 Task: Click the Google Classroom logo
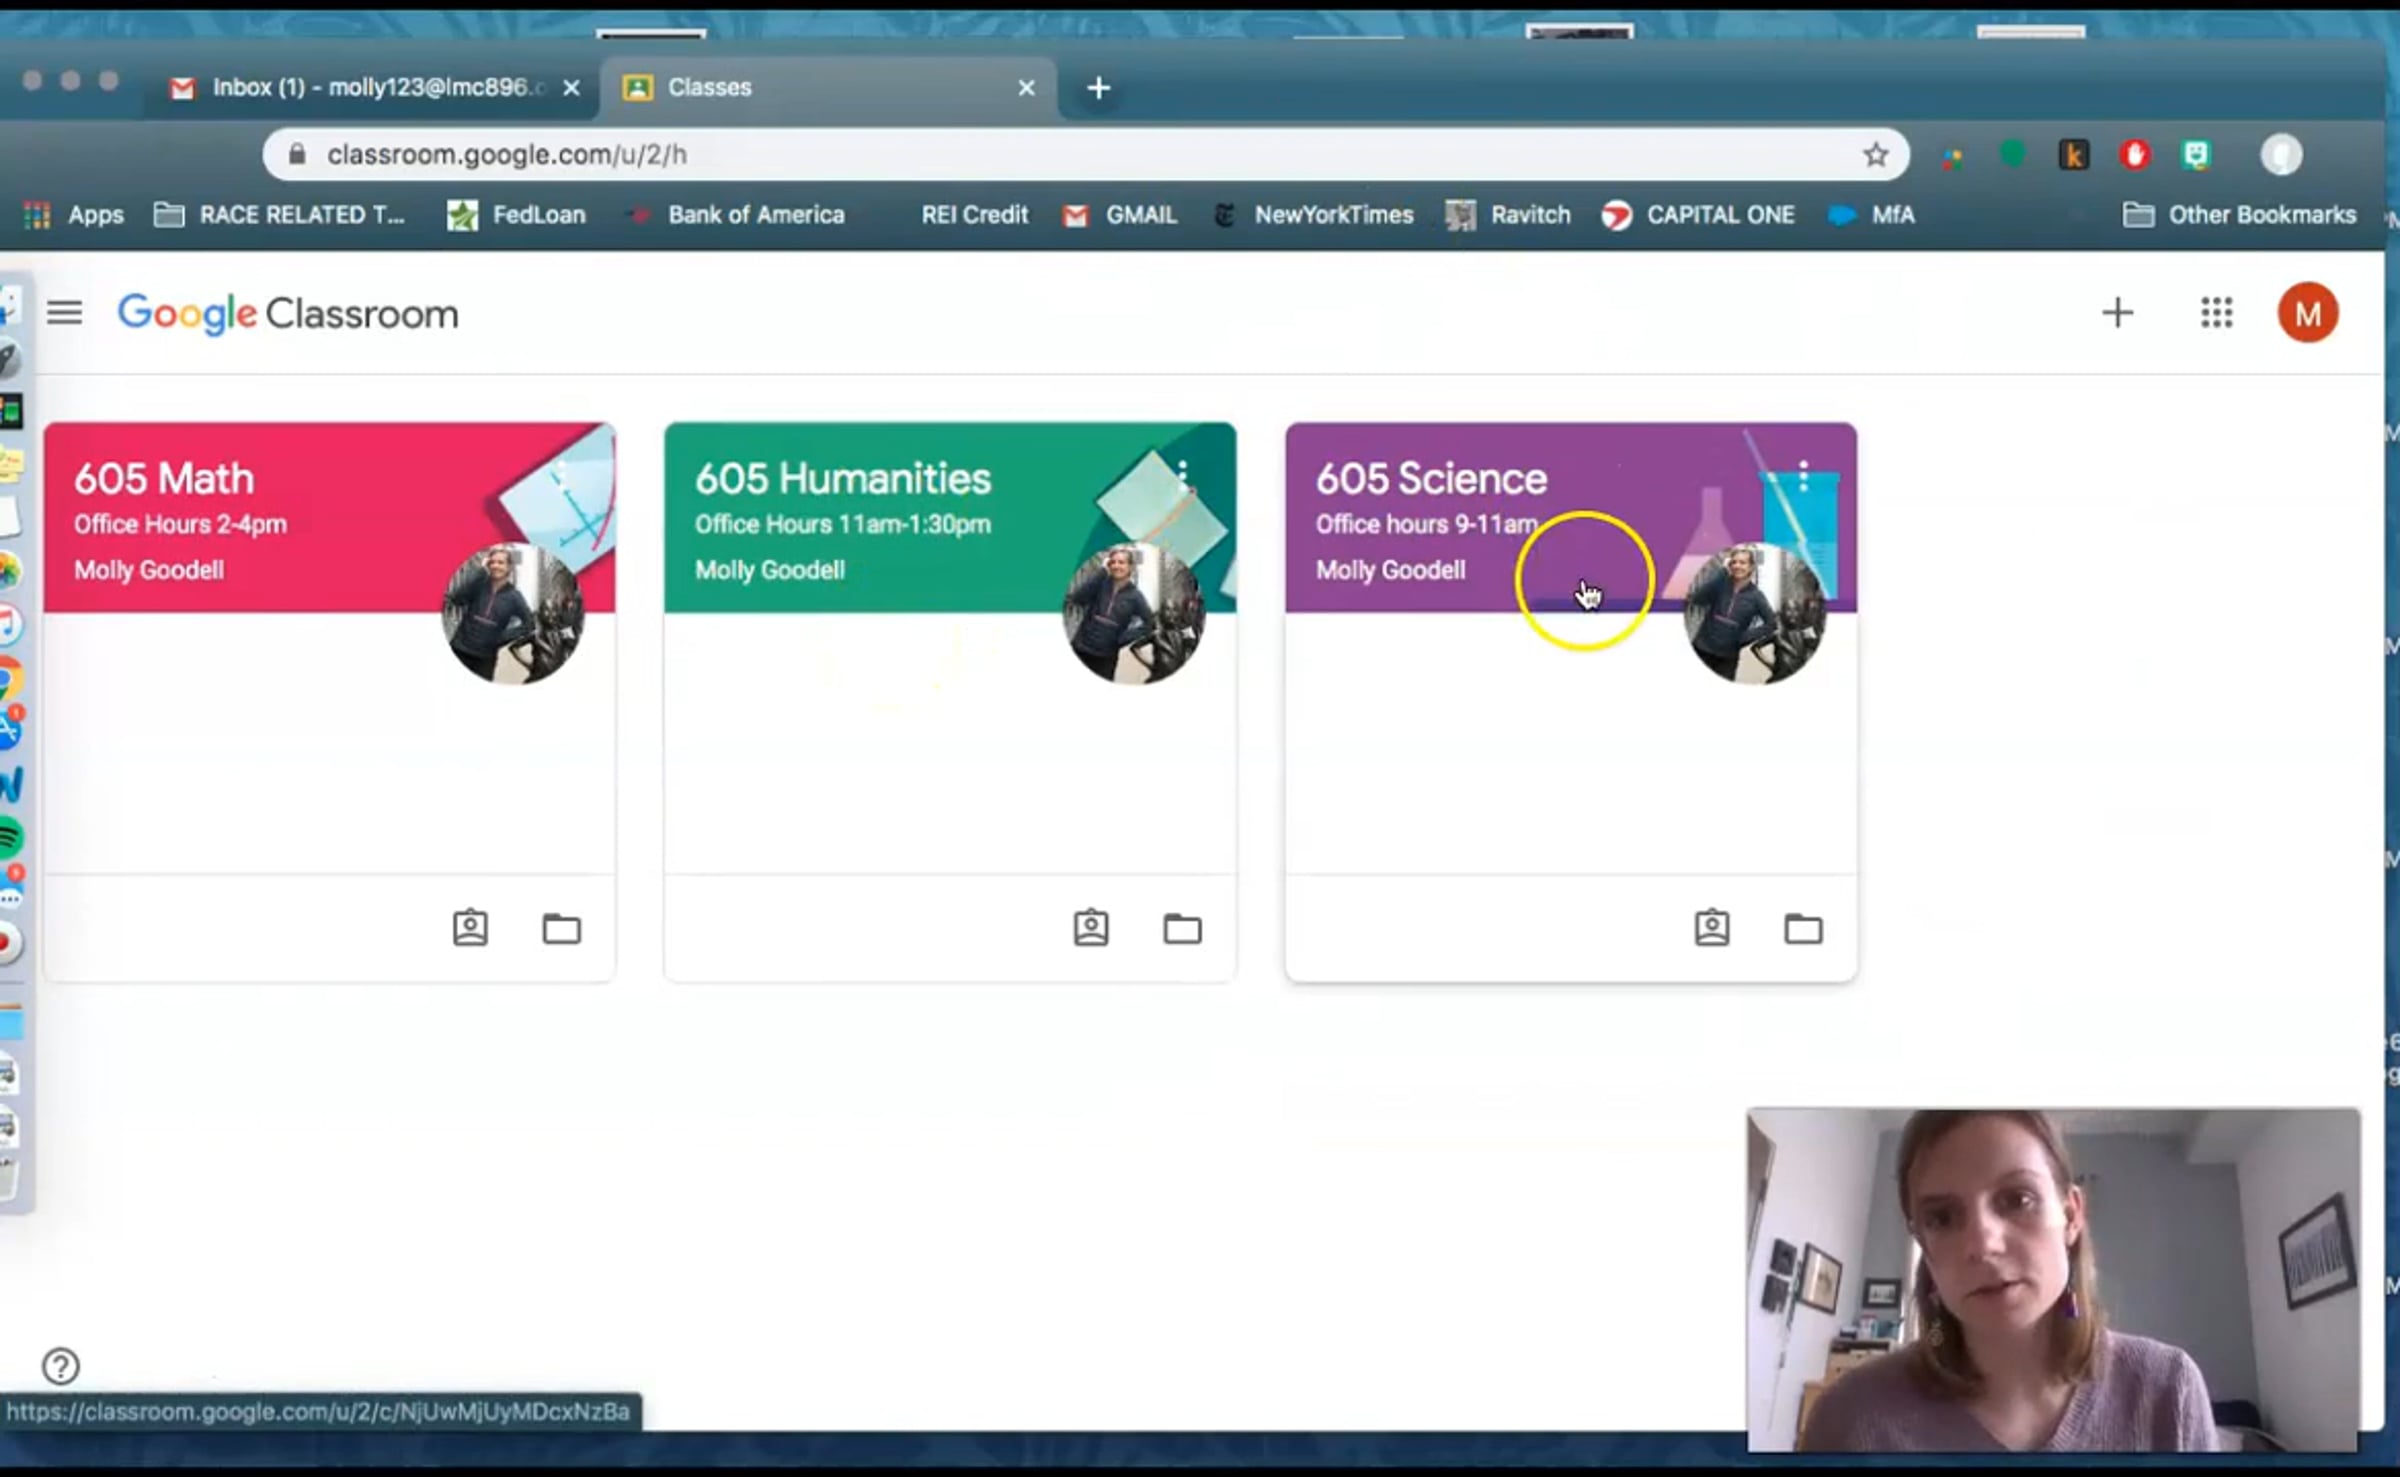[288, 314]
